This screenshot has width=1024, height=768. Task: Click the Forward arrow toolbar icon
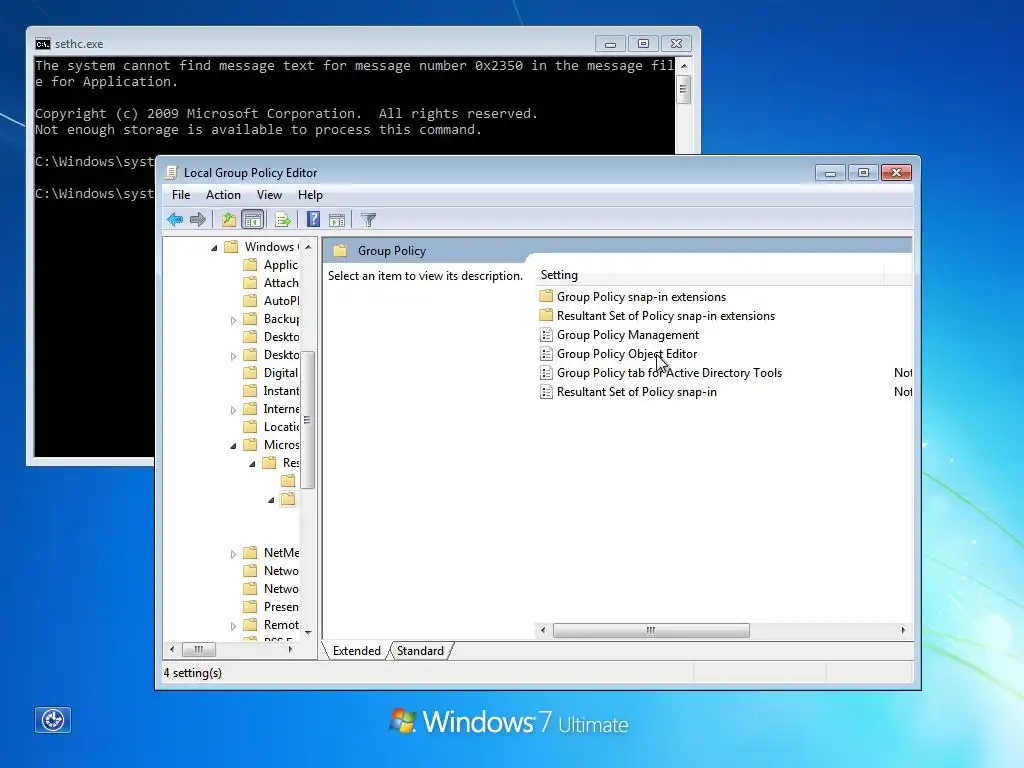[198, 220]
